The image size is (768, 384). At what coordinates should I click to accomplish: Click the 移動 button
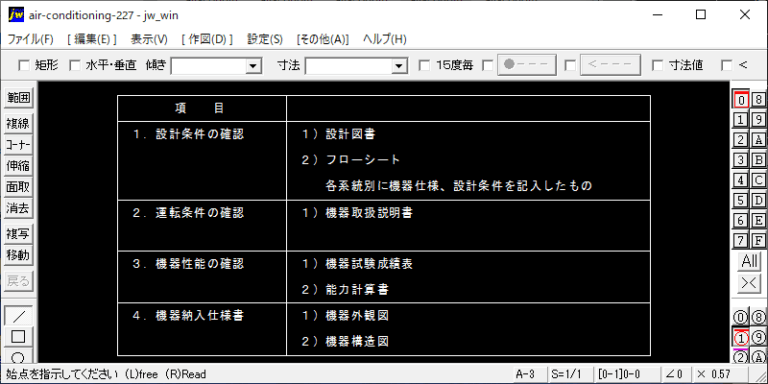(18, 255)
